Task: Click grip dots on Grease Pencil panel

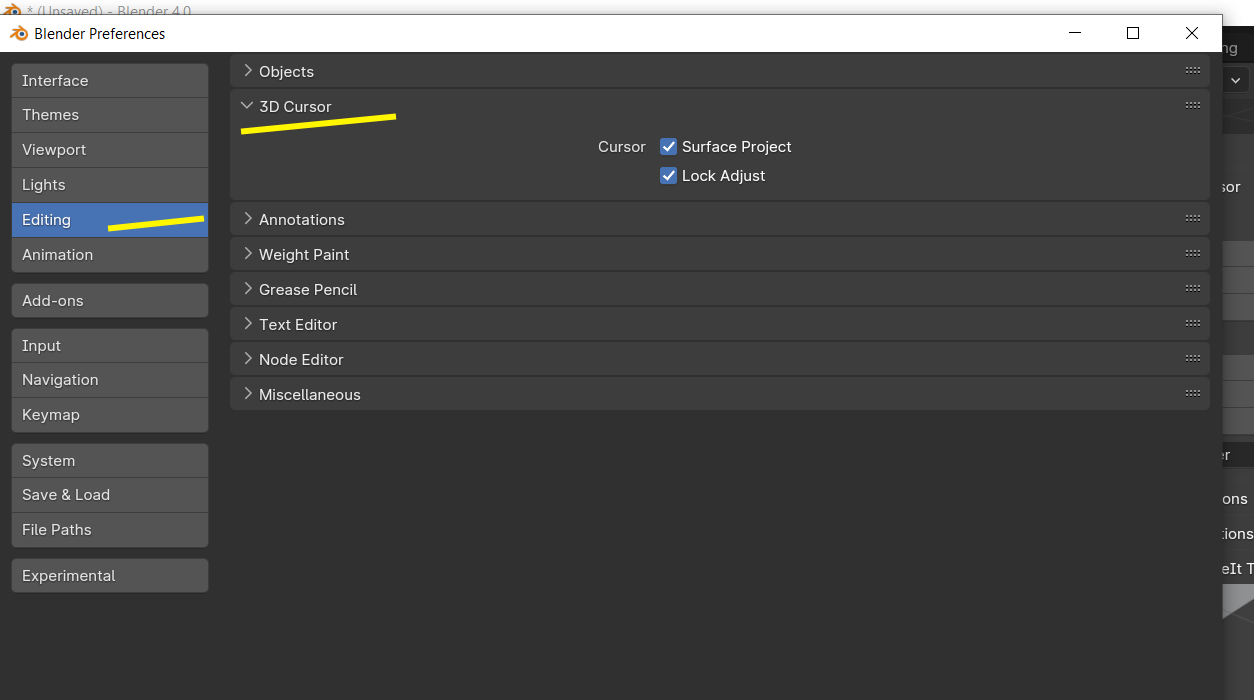Action: [x=1192, y=289]
